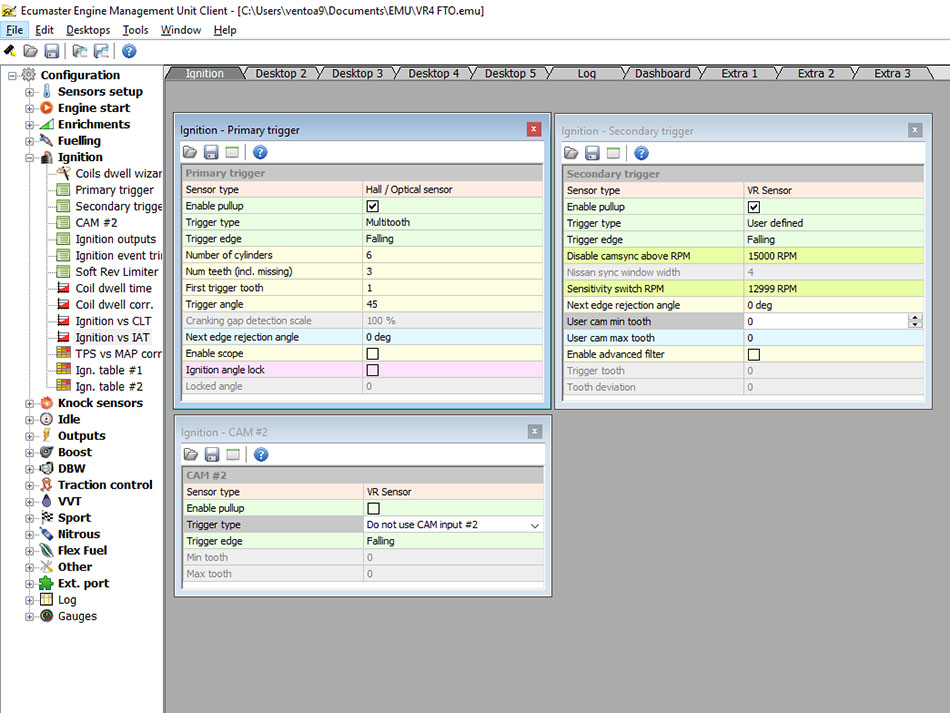Save icon in CAM #2 panel toolbar
The height and width of the screenshot is (713, 950).
click(211, 454)
